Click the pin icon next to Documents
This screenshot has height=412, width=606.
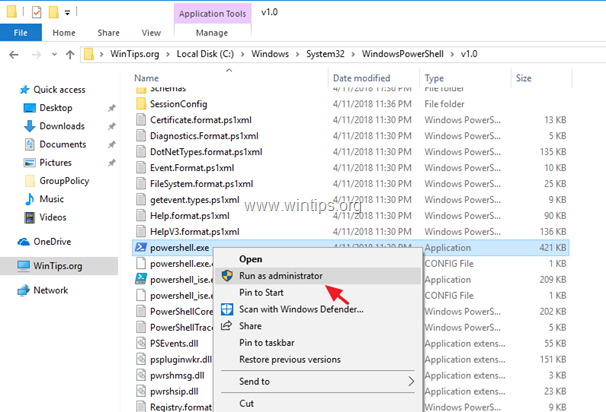(112, 144)
